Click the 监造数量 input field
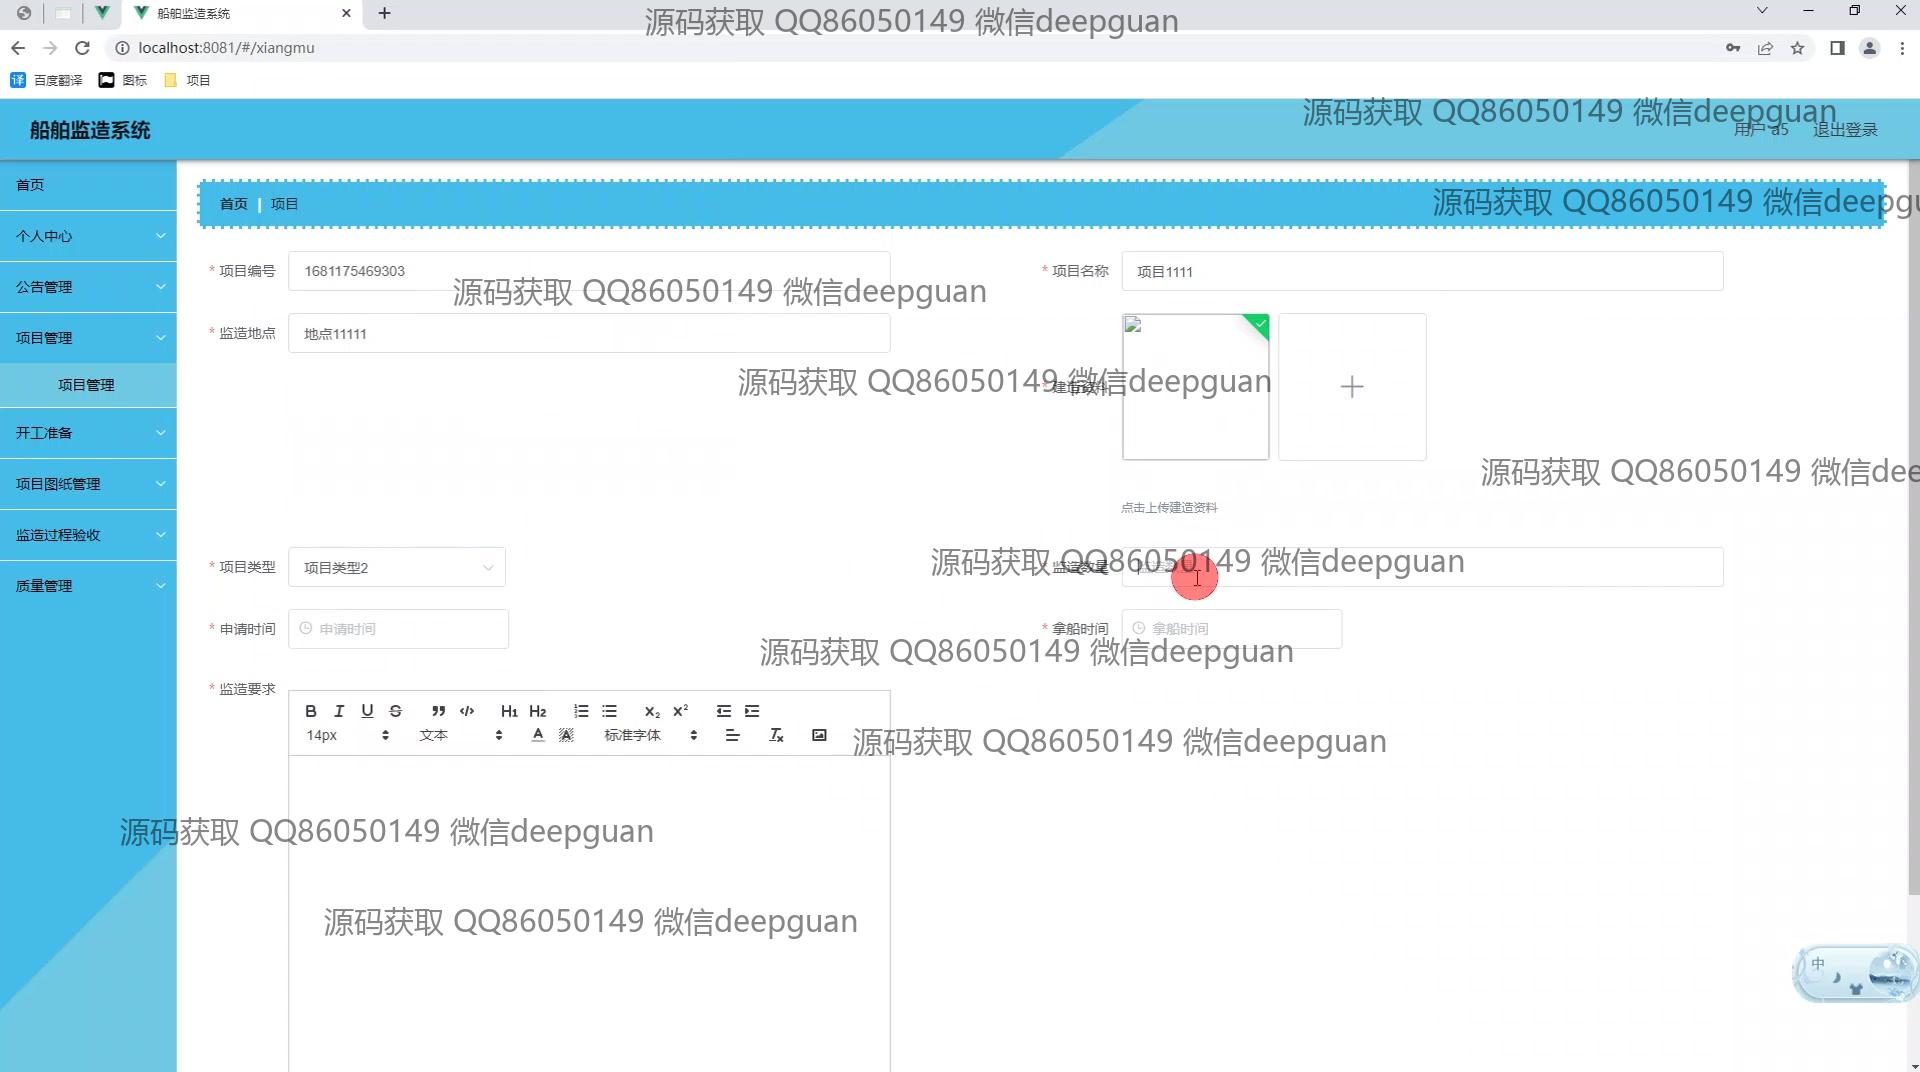The image size is (1920, 1072). pyautogui.click(x=1422, y=567)
